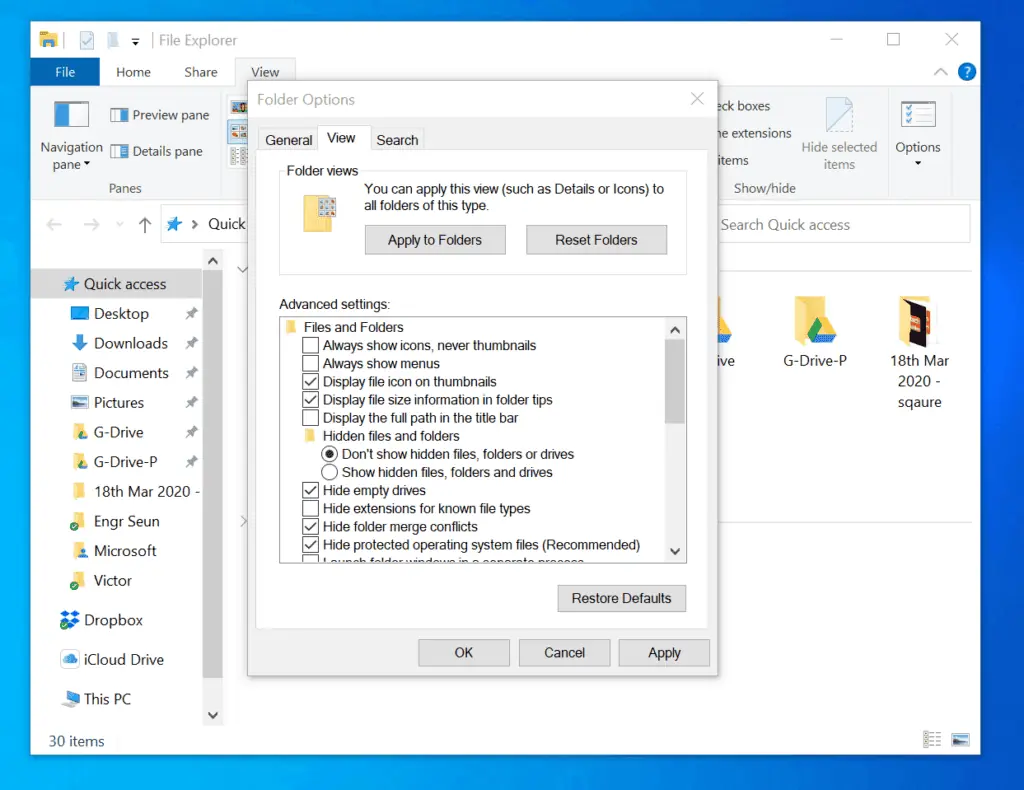Uncheck Display file size information in folder tips
Image resolution: width=1024 pixels, height=790 pixels.
coord(311,400)
